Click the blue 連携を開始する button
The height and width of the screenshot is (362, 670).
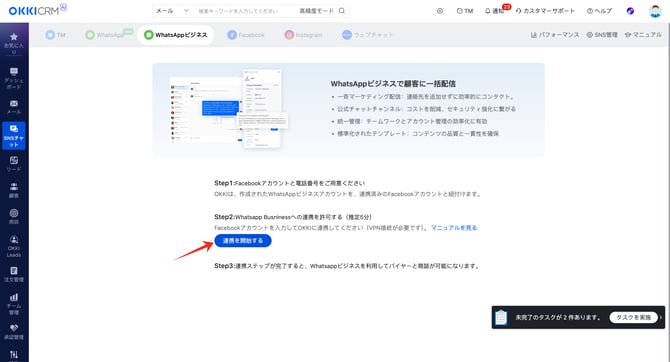(x=243, y=241)
